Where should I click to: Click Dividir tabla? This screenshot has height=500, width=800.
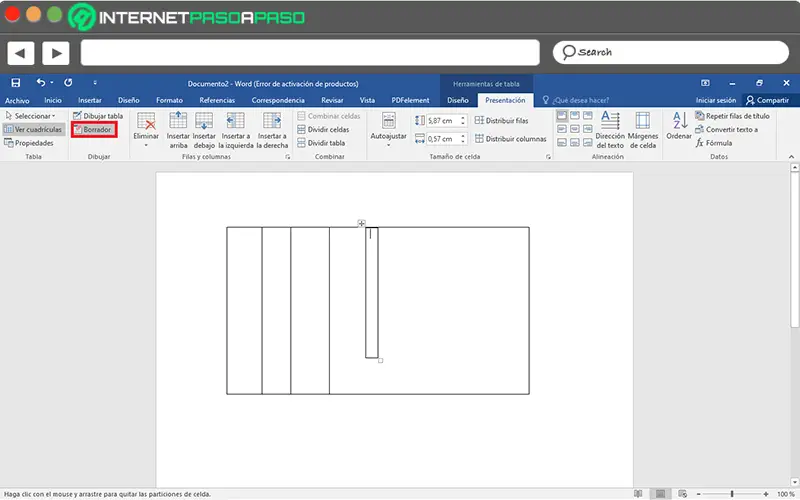coord(321,143)
